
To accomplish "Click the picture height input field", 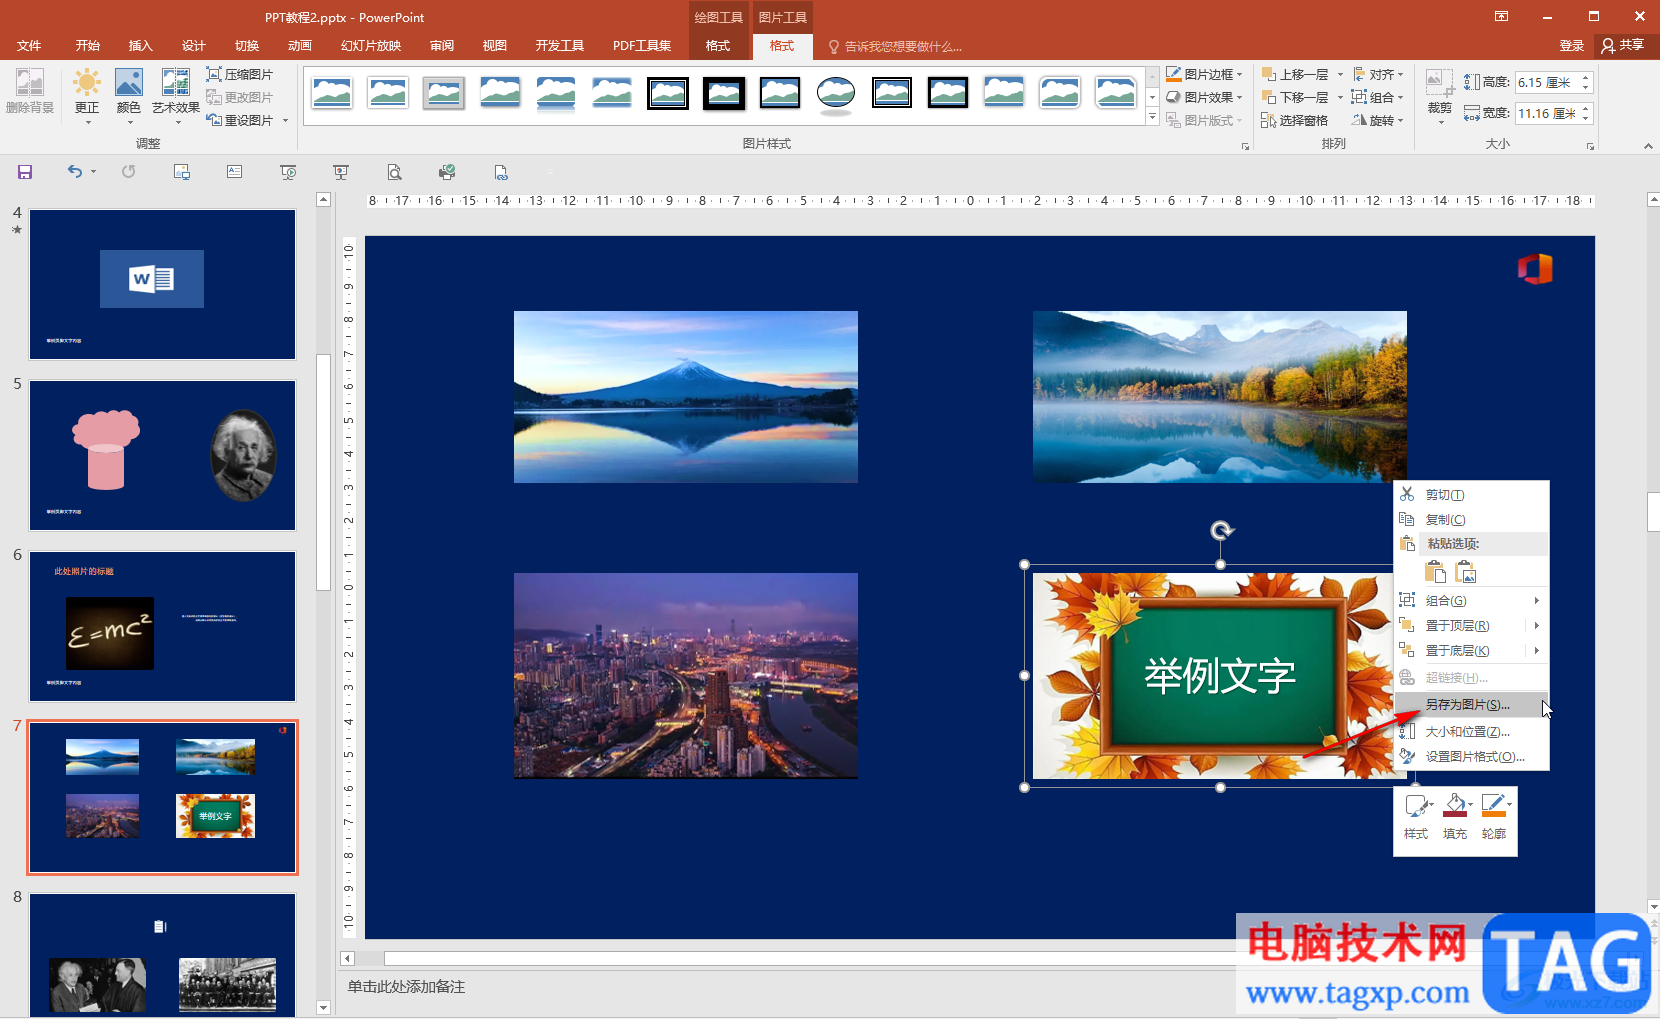I will [x=1545, y=83].
